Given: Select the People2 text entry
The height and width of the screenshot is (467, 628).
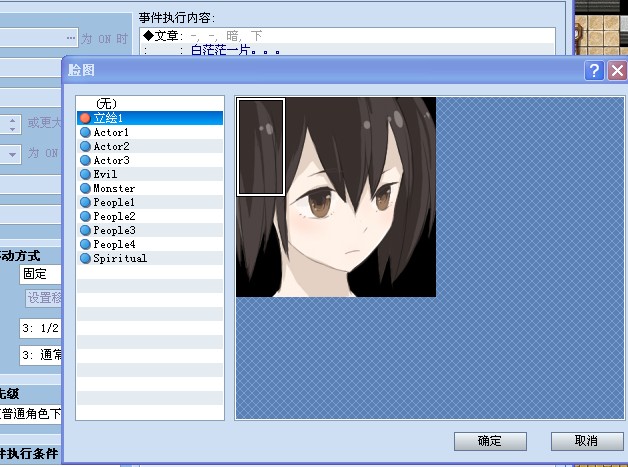Looking at the screenshot, I should point(114,216).
